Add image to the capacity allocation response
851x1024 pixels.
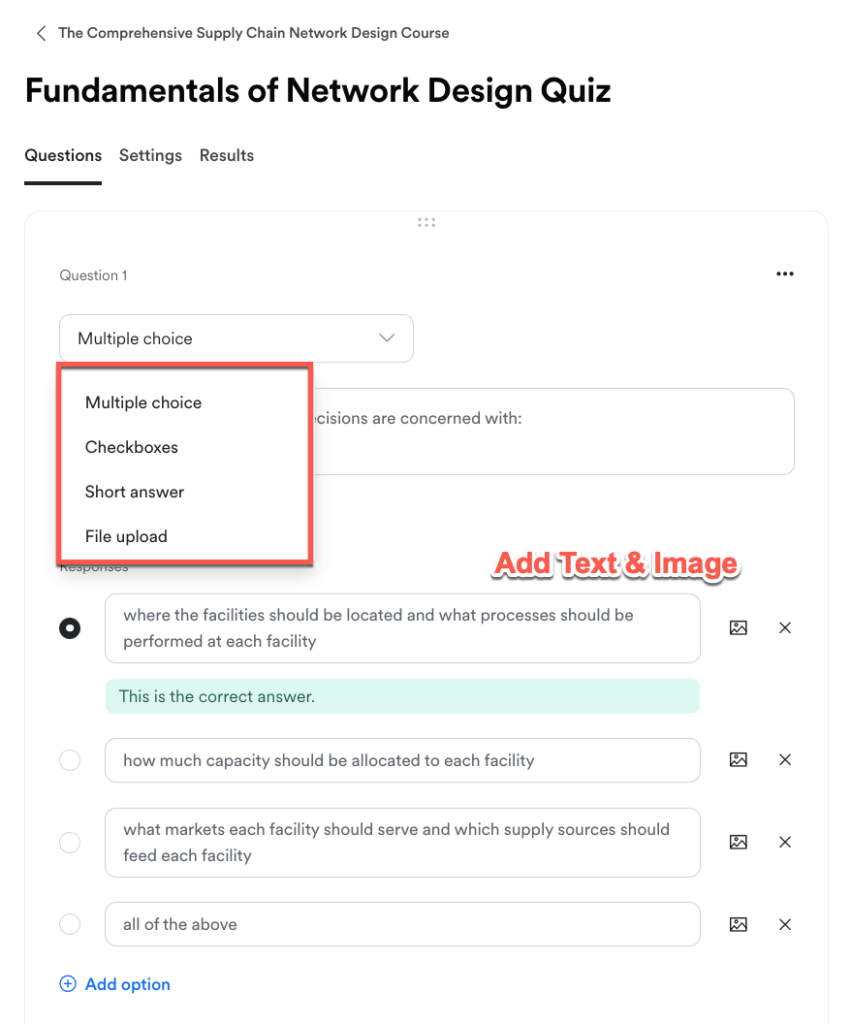click(738, 760)
